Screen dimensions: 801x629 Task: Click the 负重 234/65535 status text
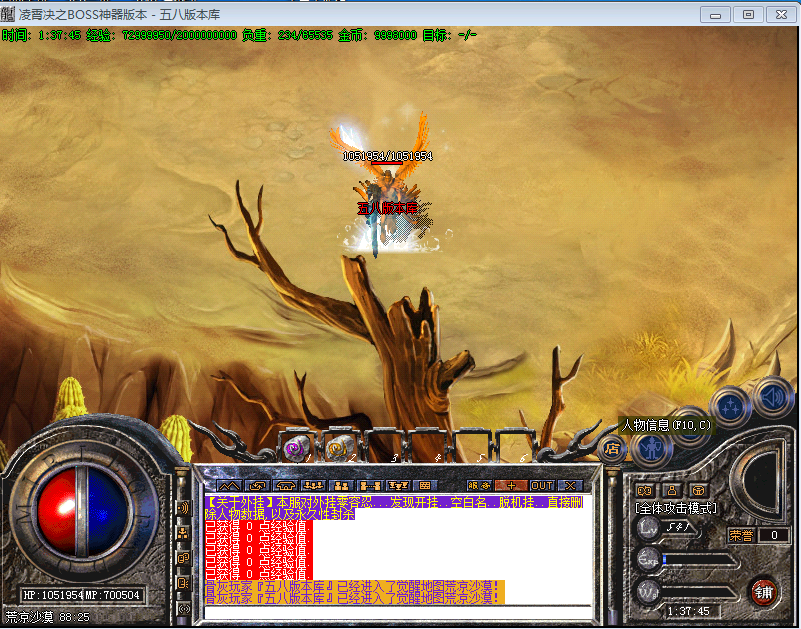tap(287, 35)
